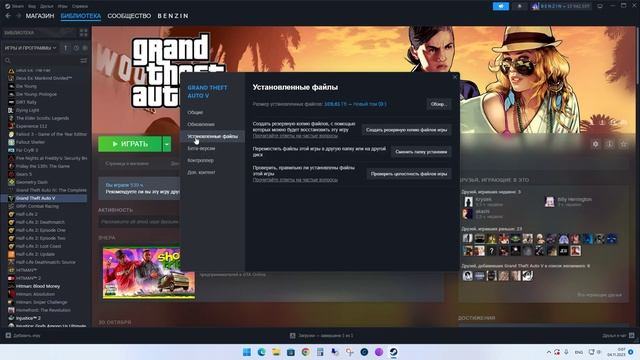
Task: Open downloads status in bottom bar
Action: [322, 336]
